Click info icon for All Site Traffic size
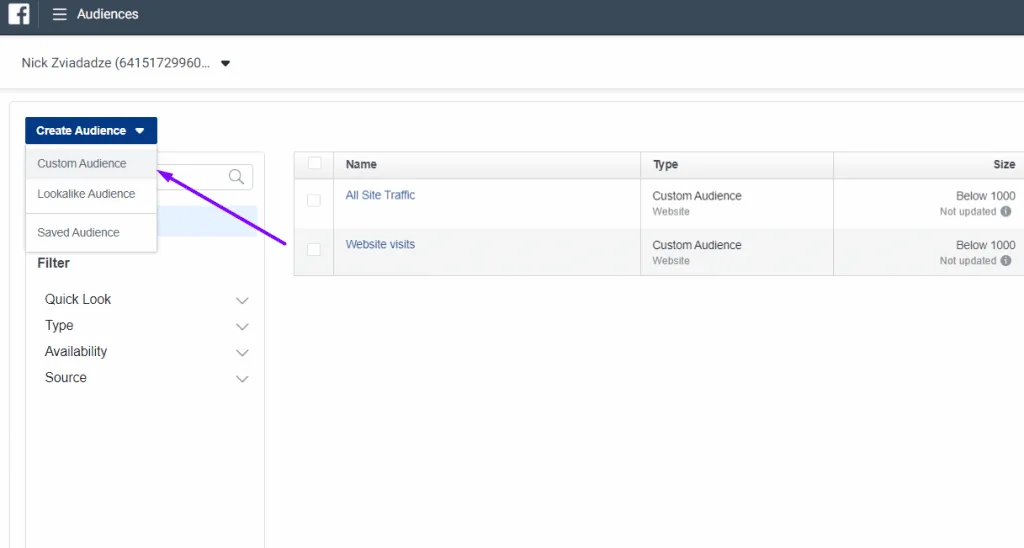 coord(1006,212)
